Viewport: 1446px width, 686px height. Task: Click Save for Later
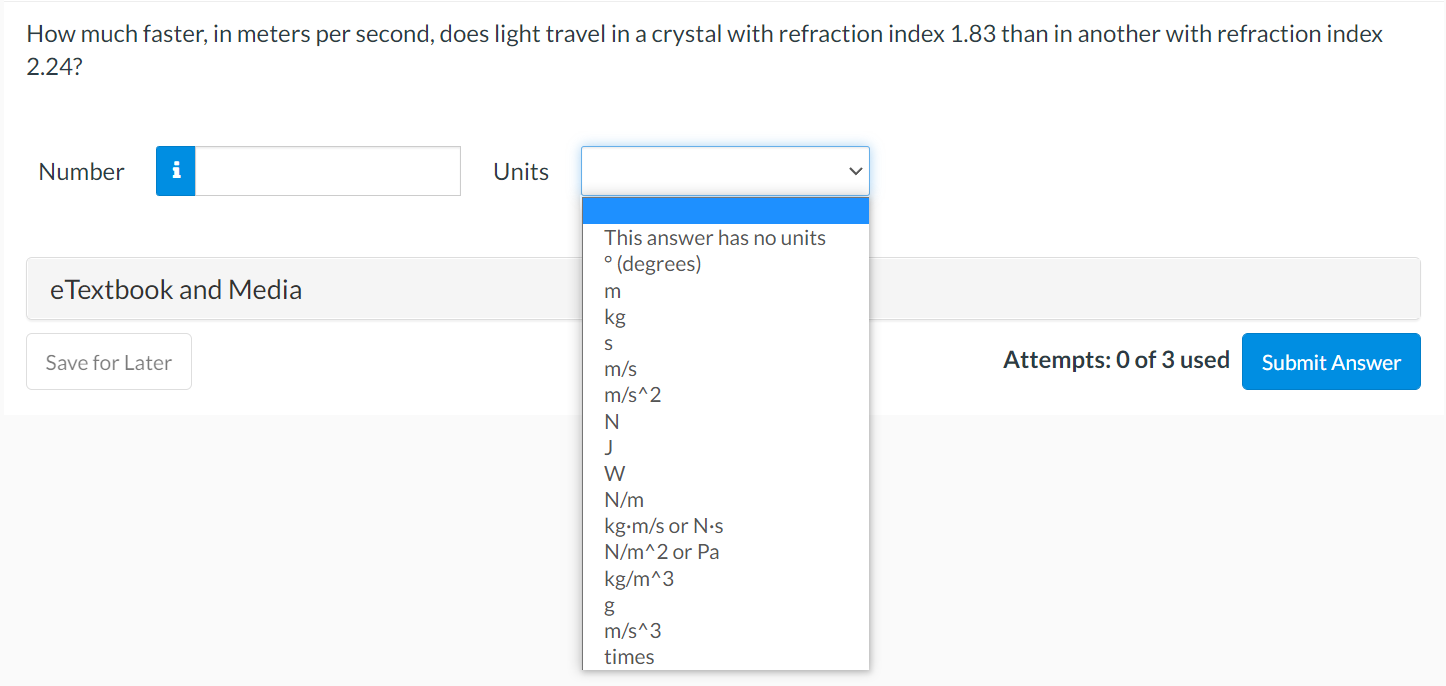[108, 361]
